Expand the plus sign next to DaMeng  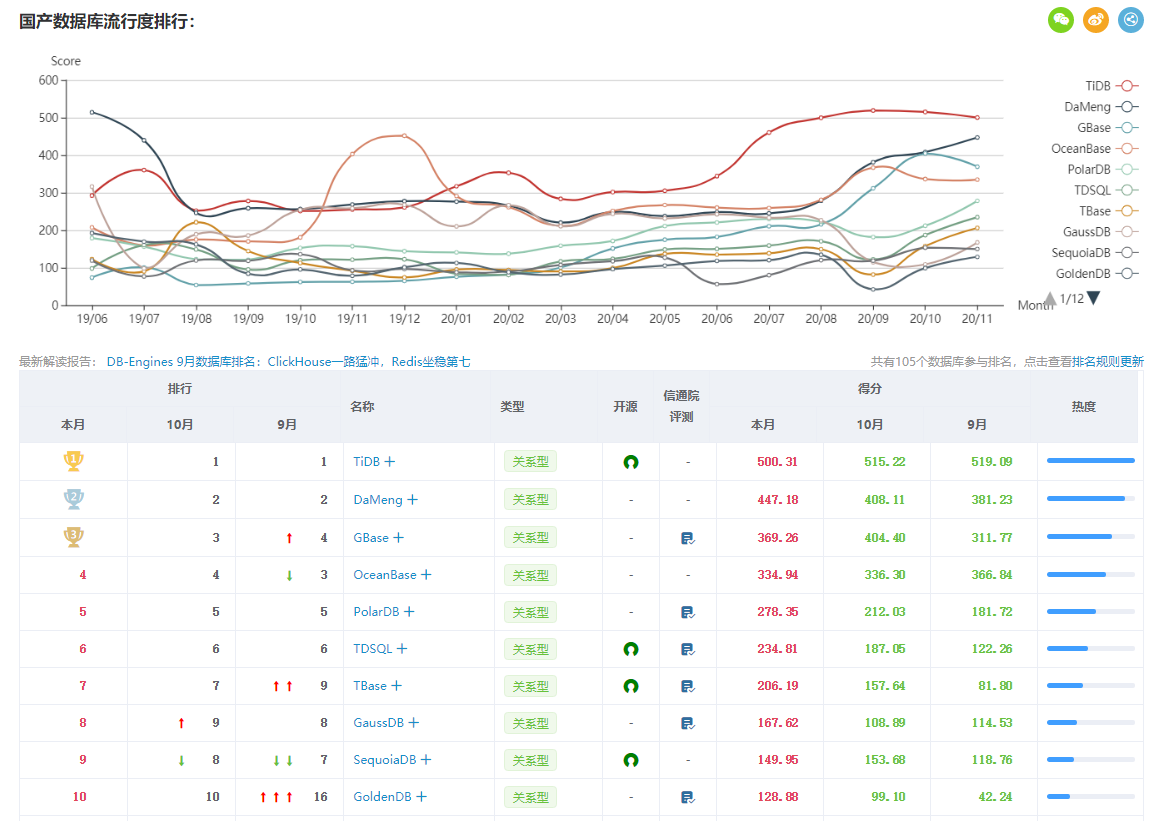[412, 500]
